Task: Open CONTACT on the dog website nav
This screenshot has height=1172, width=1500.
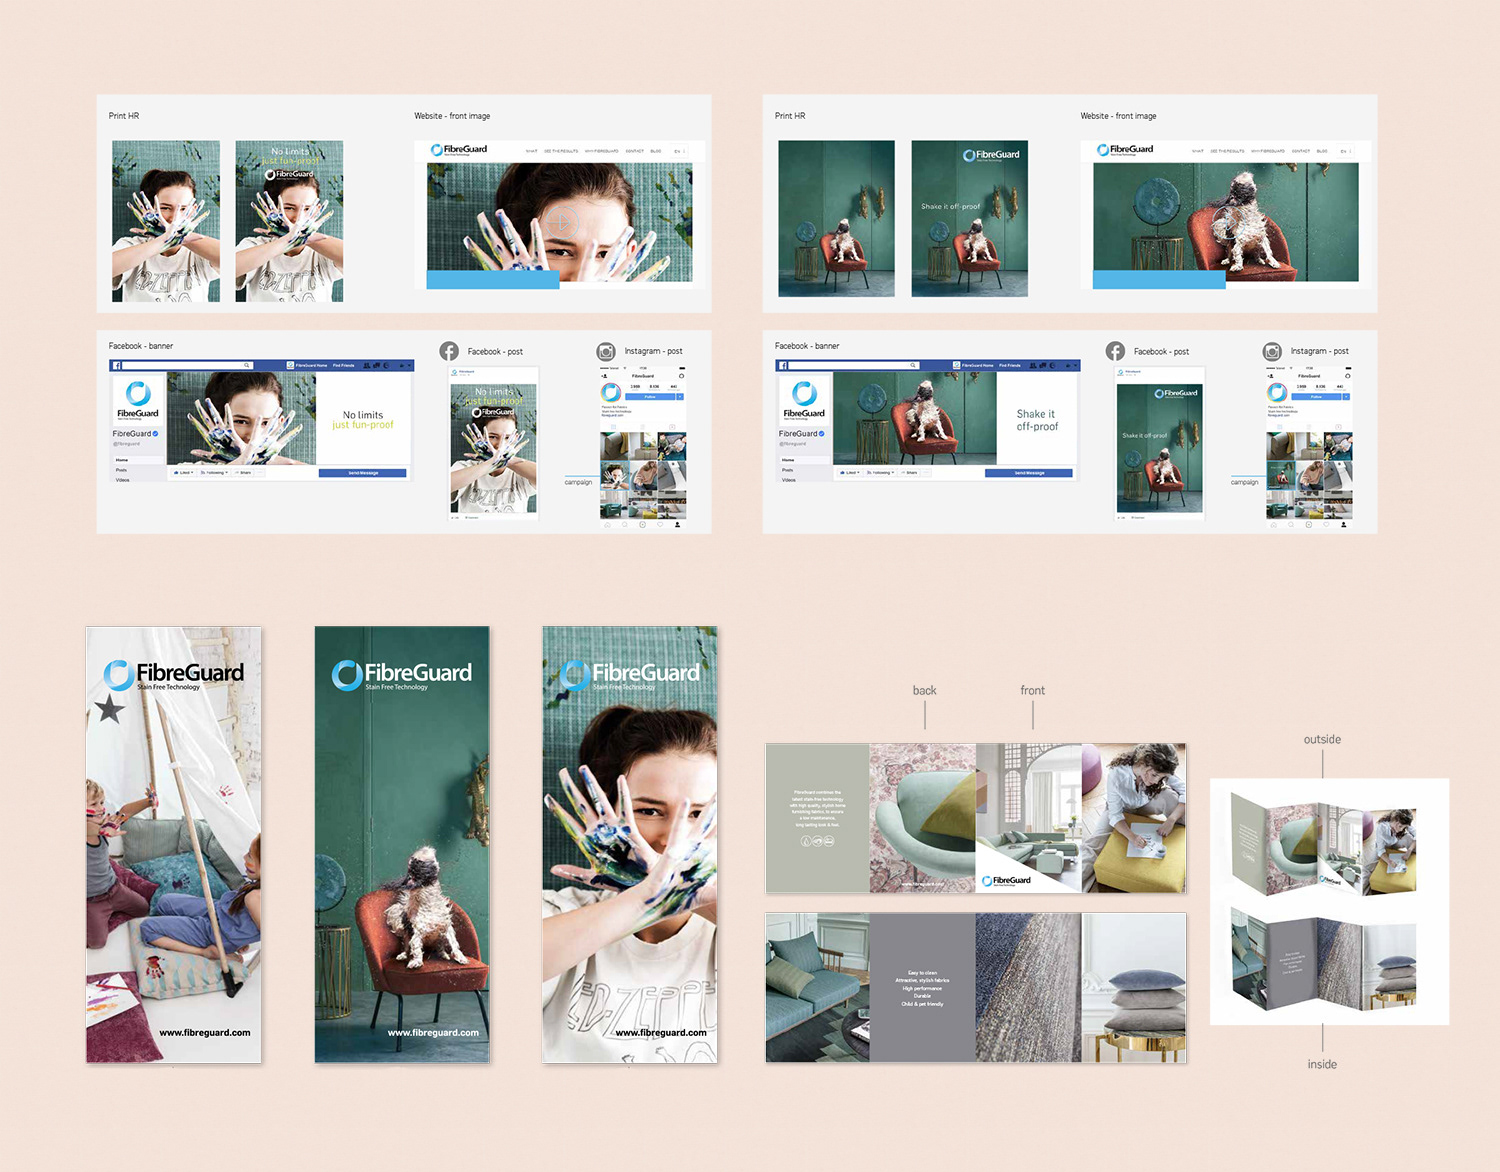Action: pos(1301,151)
